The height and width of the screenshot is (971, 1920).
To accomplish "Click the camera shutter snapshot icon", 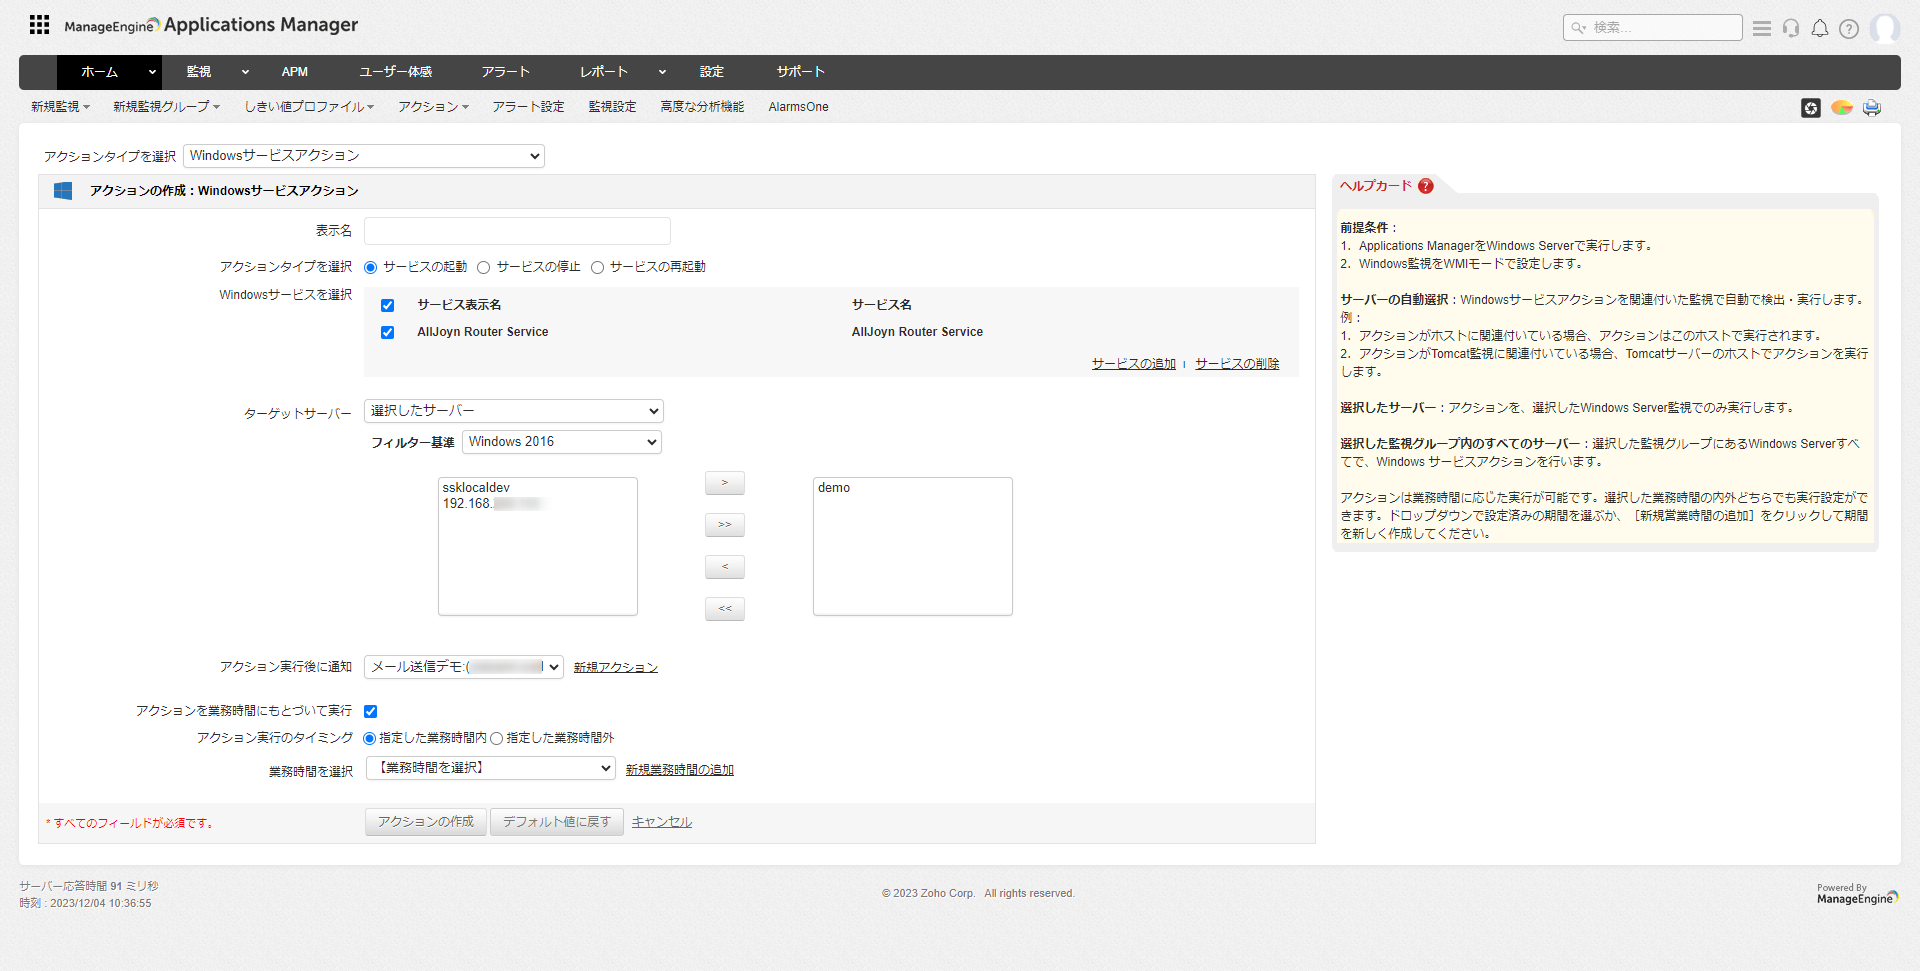I will 1811,108.
